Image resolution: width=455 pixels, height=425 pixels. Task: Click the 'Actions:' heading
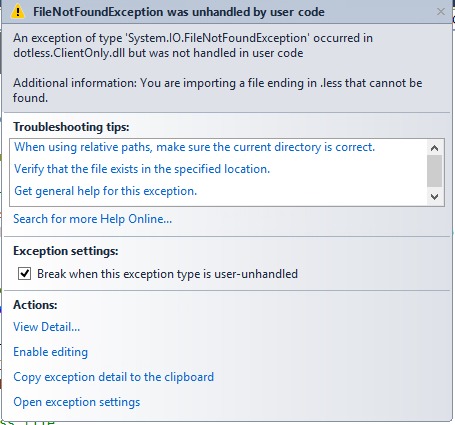(x=35, y=305)
